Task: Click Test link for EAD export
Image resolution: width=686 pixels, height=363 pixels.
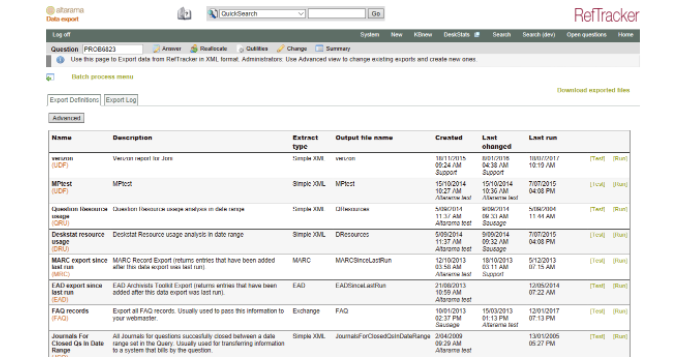Action: coord(597,286)
